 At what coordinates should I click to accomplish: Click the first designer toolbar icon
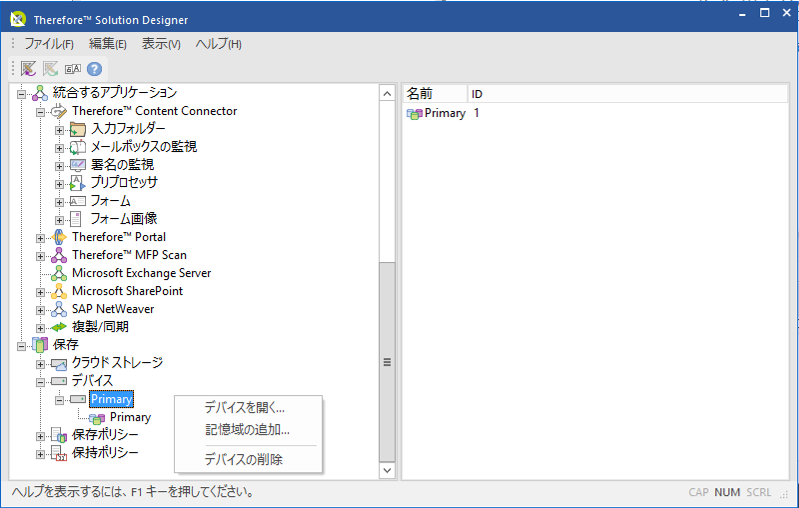[29, 68]
